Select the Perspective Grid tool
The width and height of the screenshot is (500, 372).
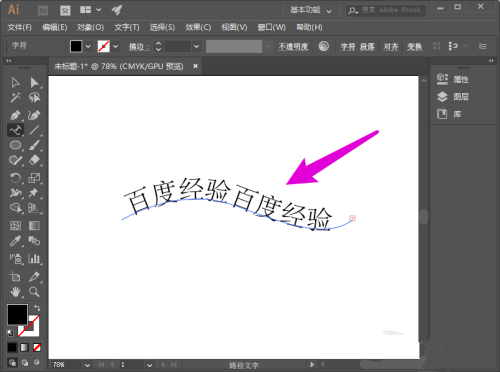point(34,208)
